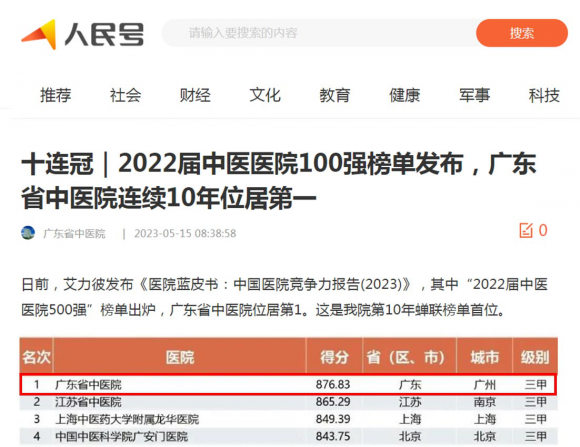Click the 人民号 wordmark text
The height and width of the screenshot is (447, 580).
(x=104, y=35)
